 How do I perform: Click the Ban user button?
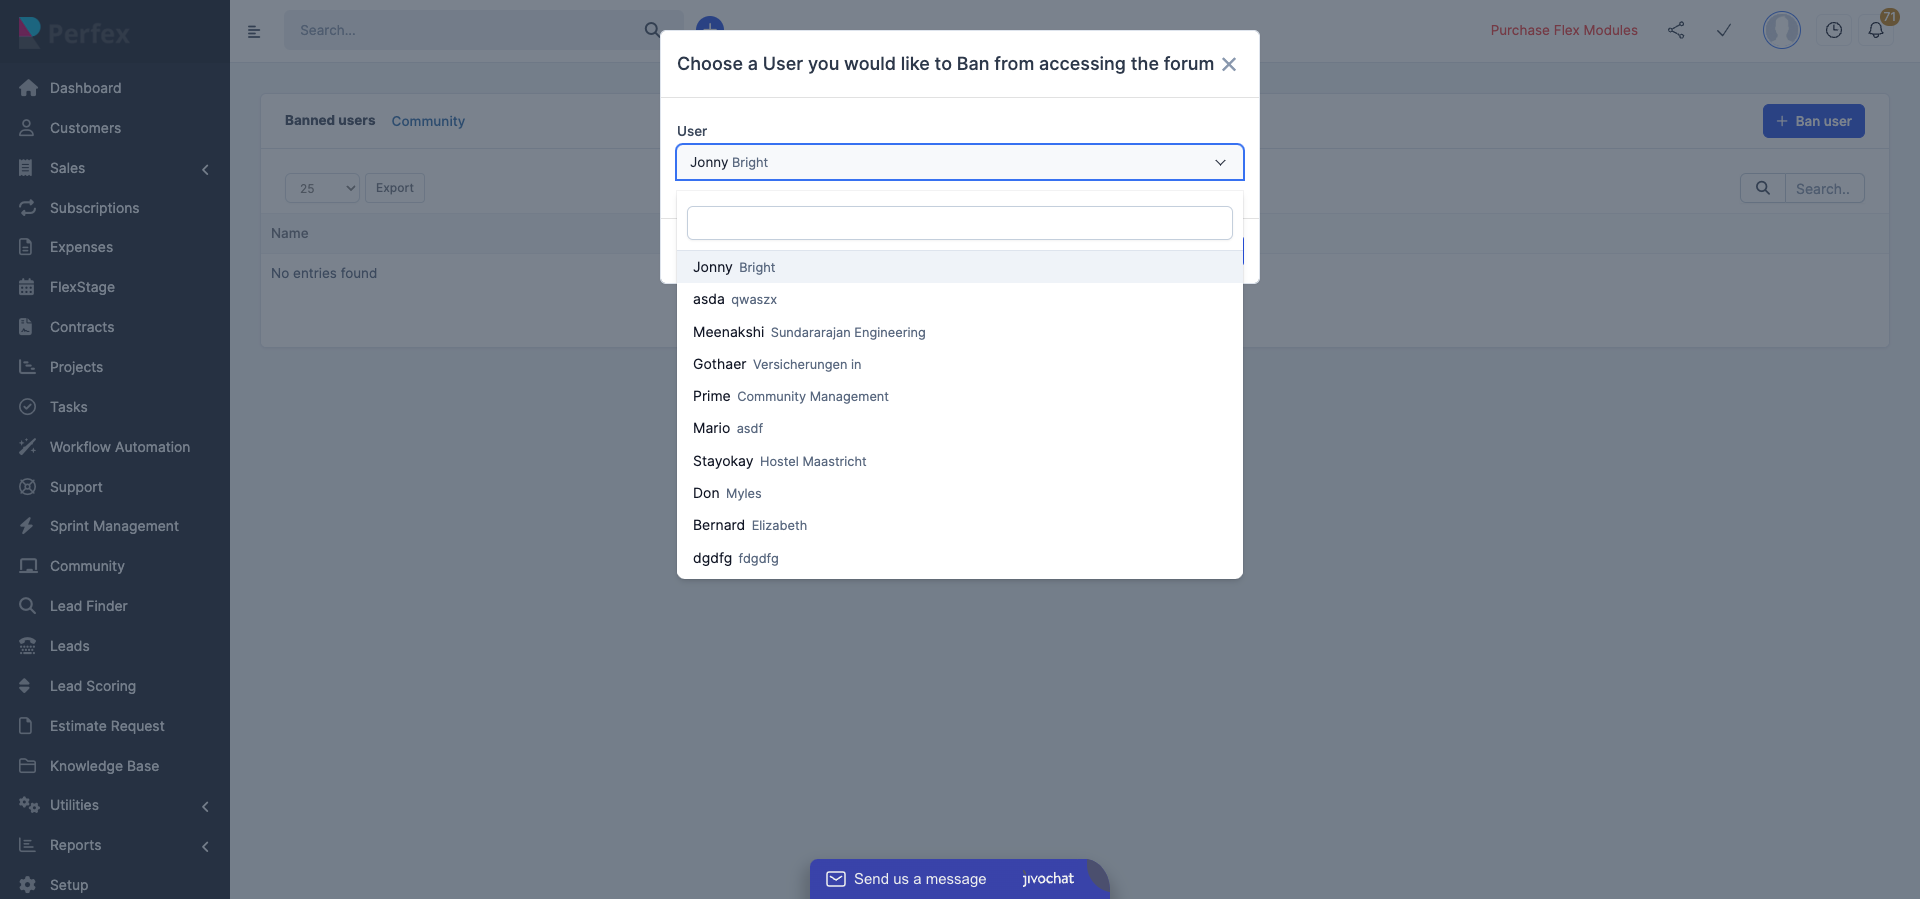click(x=1813, y=121)
